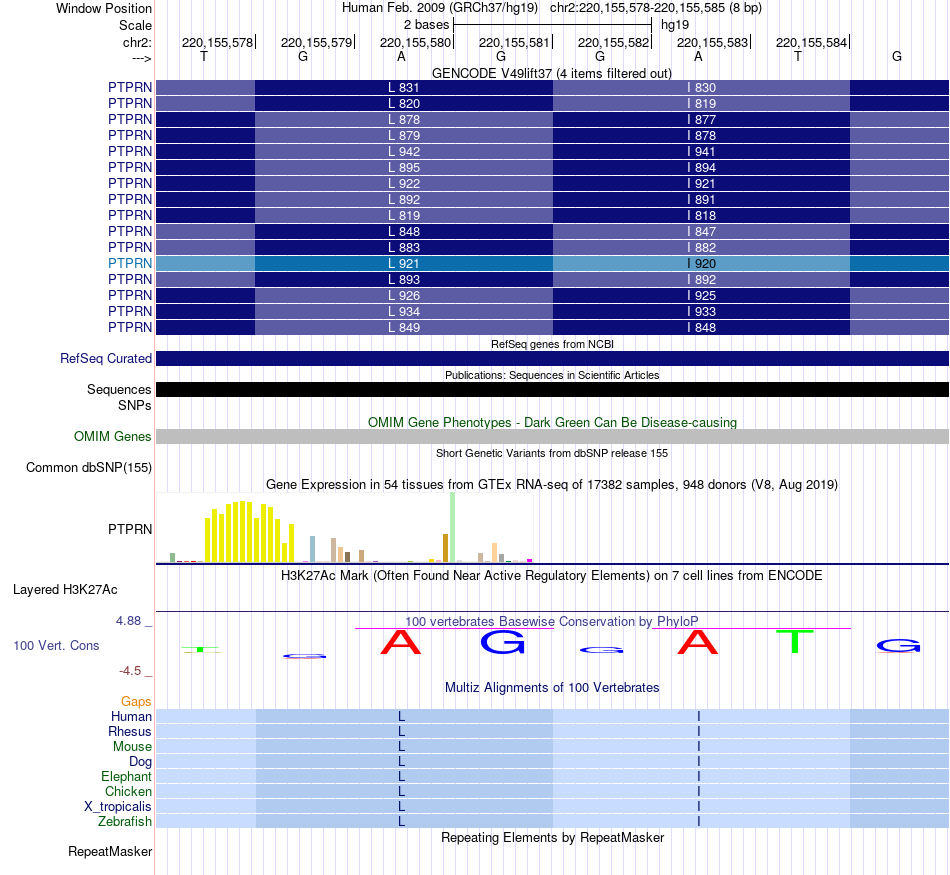Screen dimensions: 950x875
Task: Click the PTPRN transcript codon I 891
Action: pyautogui.click(x=702, y=199)
